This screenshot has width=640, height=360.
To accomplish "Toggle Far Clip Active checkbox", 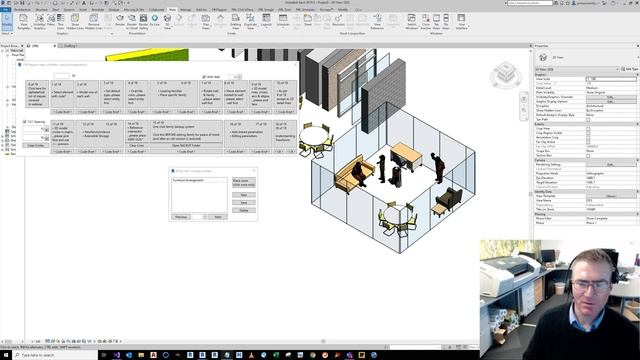I will (x=588, y=142).
